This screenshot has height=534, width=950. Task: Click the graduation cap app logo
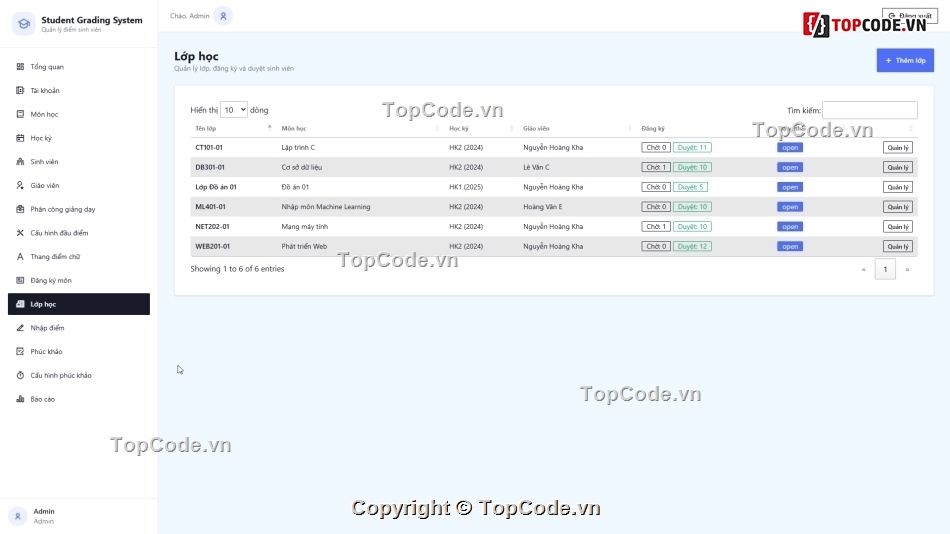(x=24, y=24)
